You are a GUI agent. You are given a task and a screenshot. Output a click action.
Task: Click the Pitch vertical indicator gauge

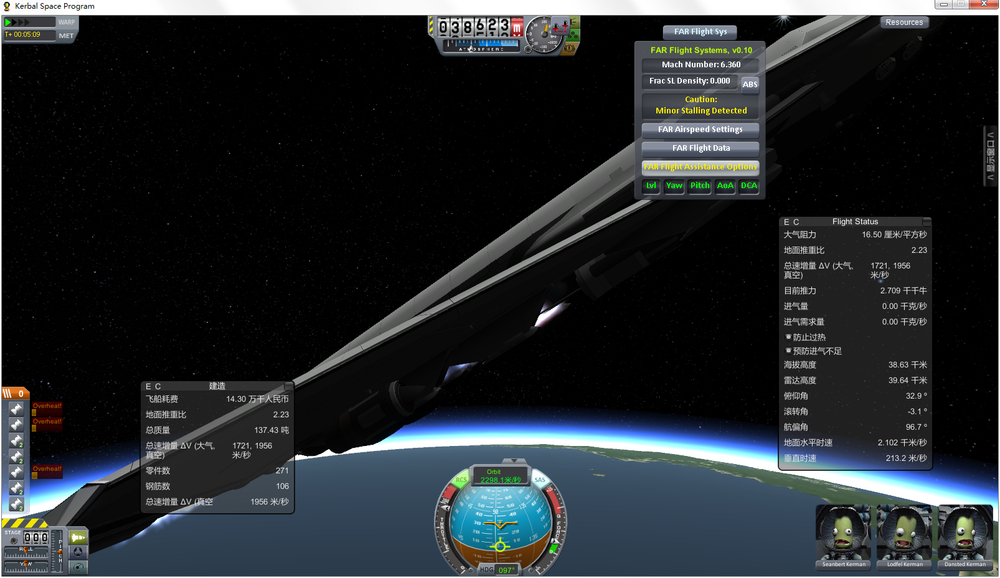[58, 551]
